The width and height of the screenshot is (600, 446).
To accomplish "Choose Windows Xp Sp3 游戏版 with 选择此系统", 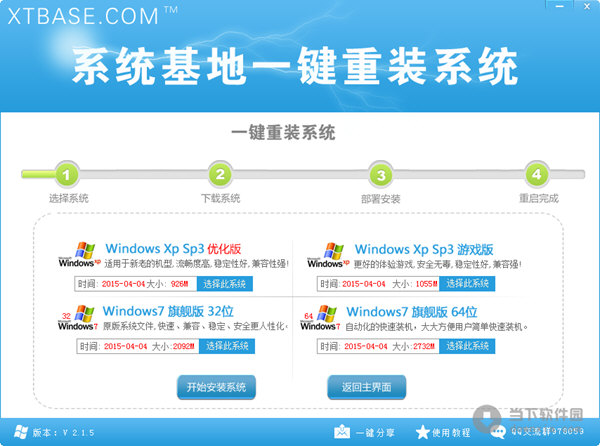I will (476, 284).
